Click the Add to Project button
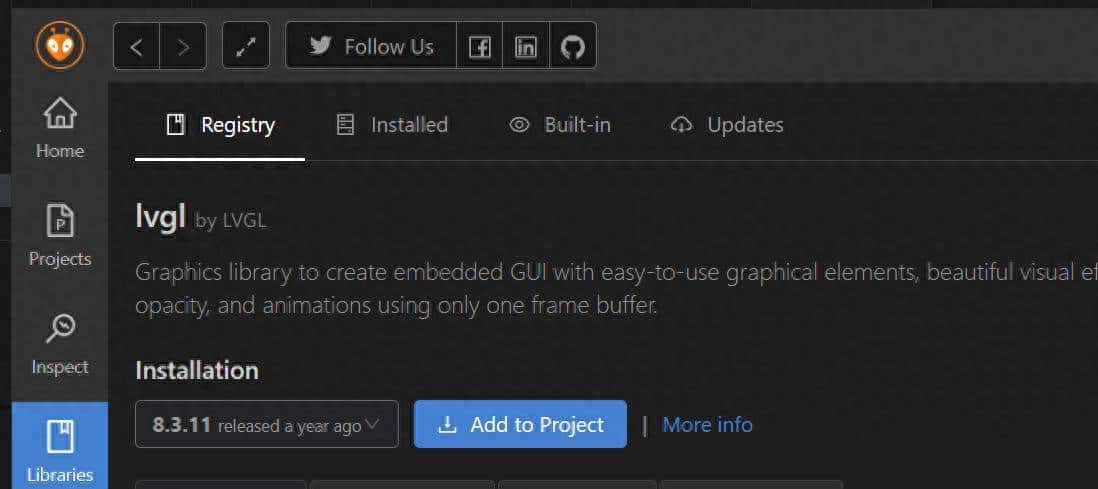 520,424
